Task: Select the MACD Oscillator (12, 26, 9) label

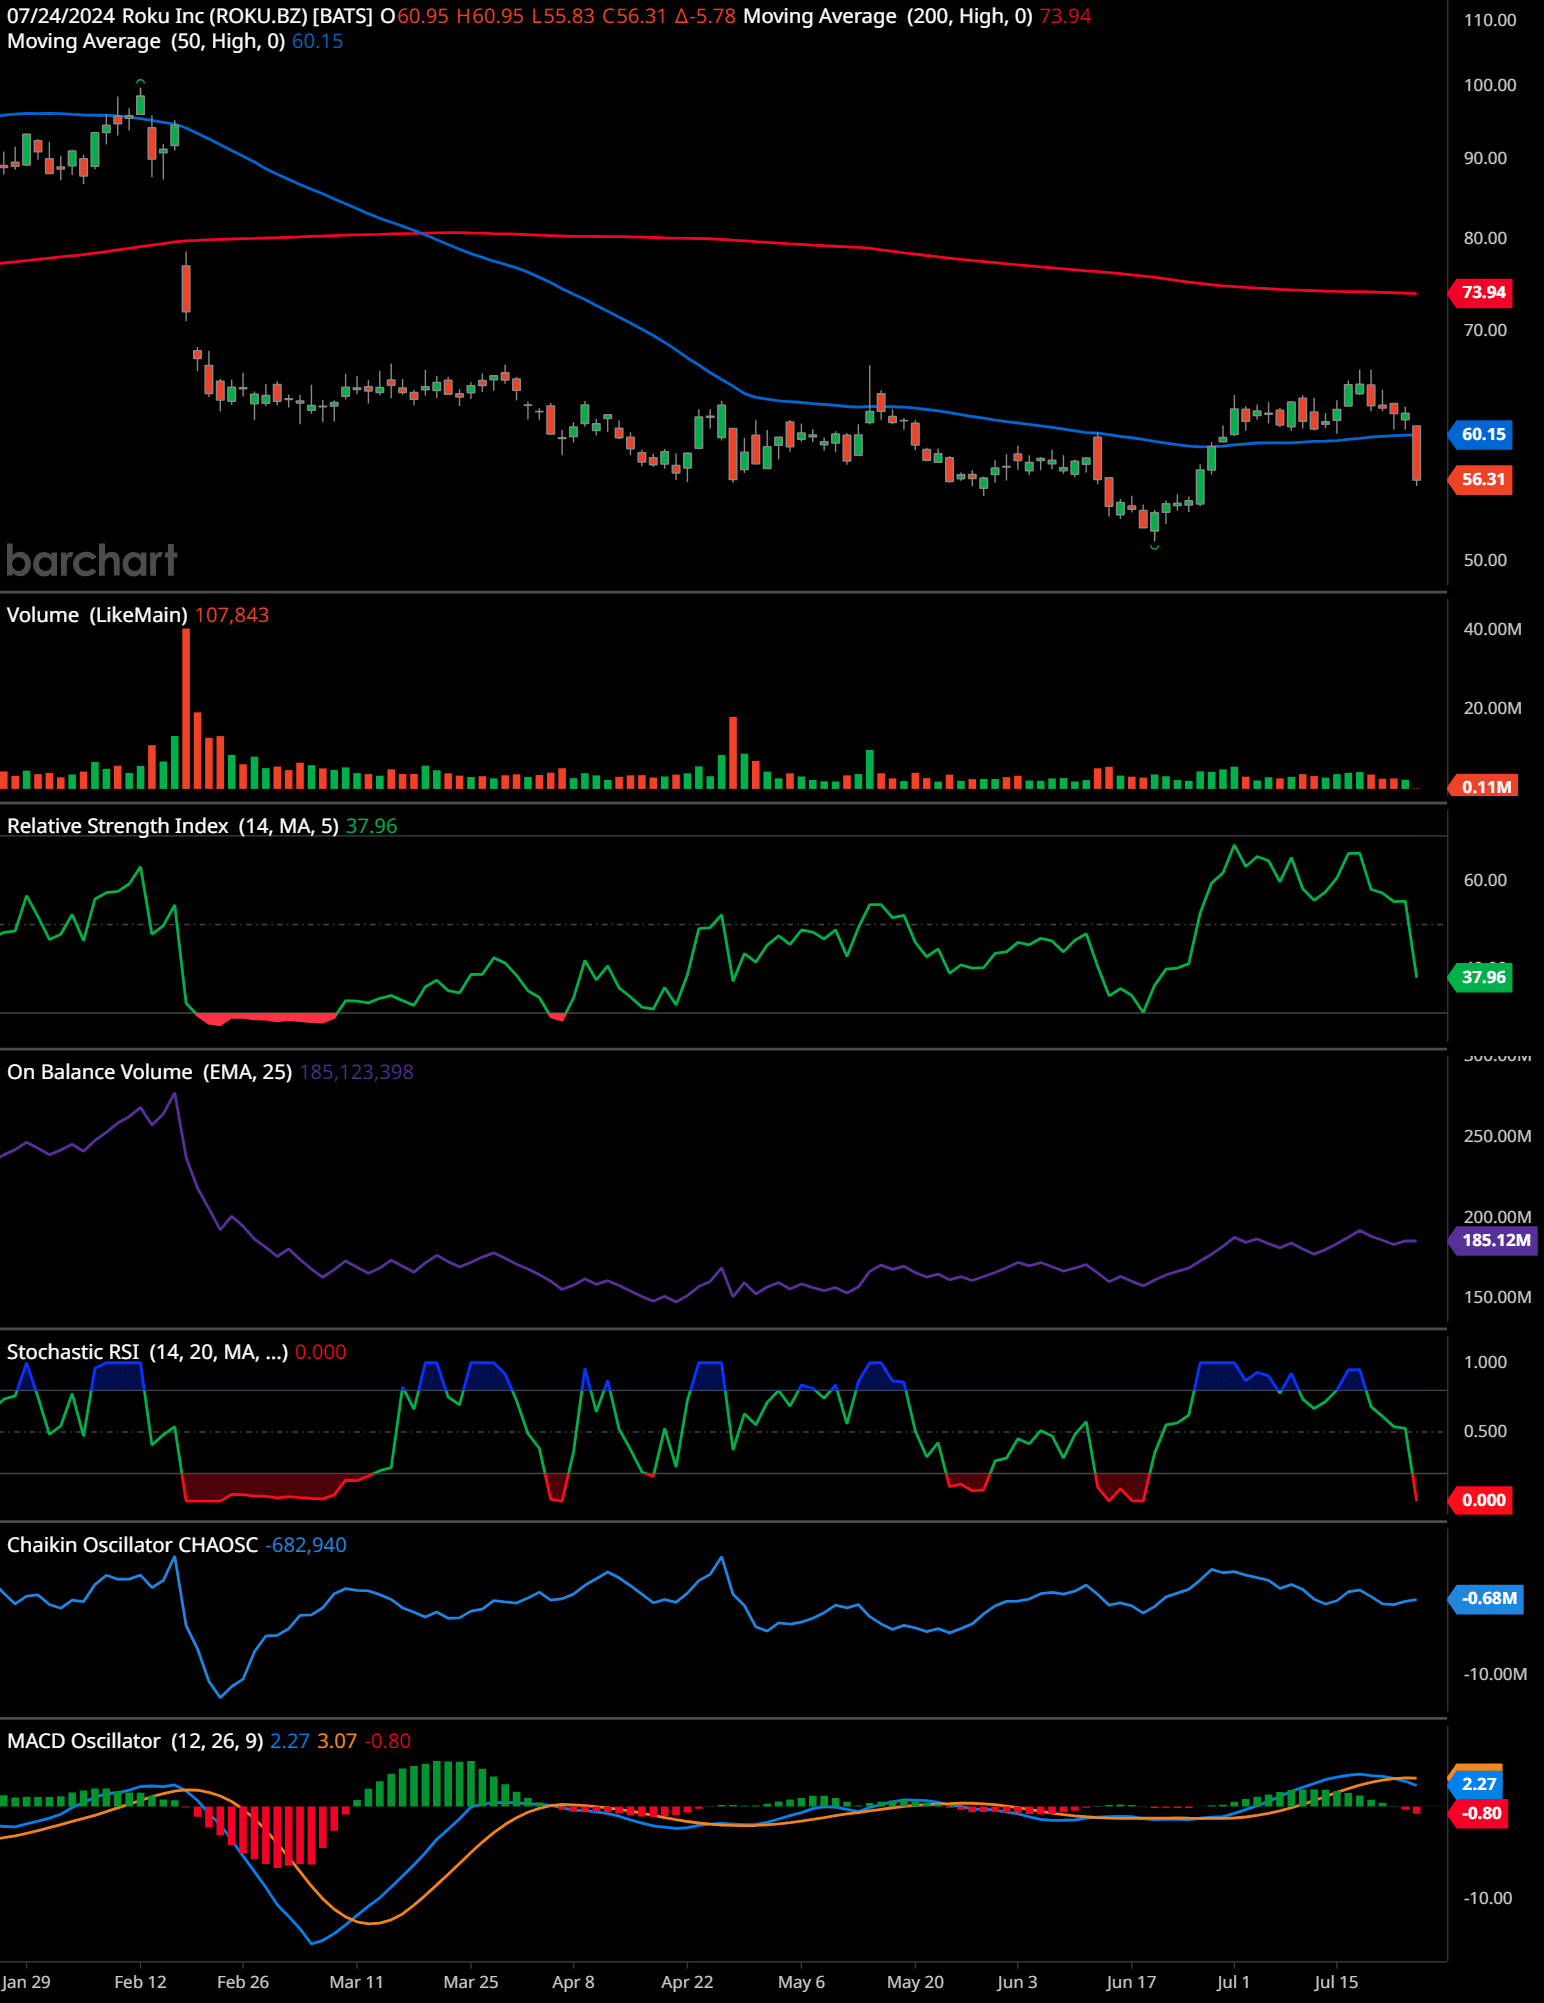Action: point(135,1741)
